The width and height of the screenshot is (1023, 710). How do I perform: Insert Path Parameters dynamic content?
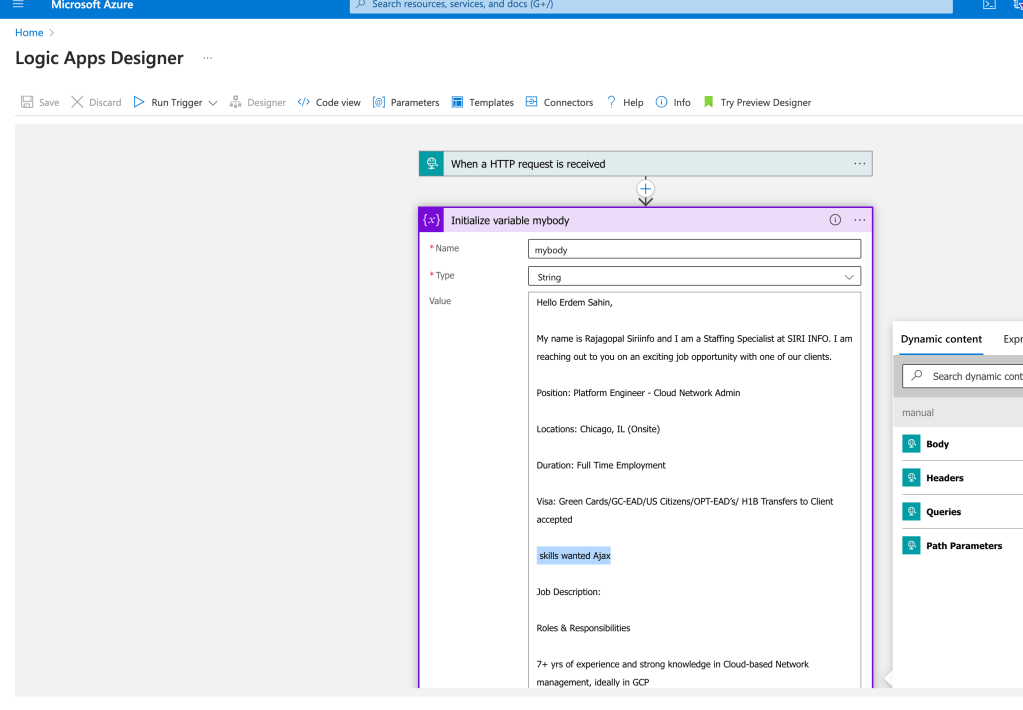coord(964,546)
